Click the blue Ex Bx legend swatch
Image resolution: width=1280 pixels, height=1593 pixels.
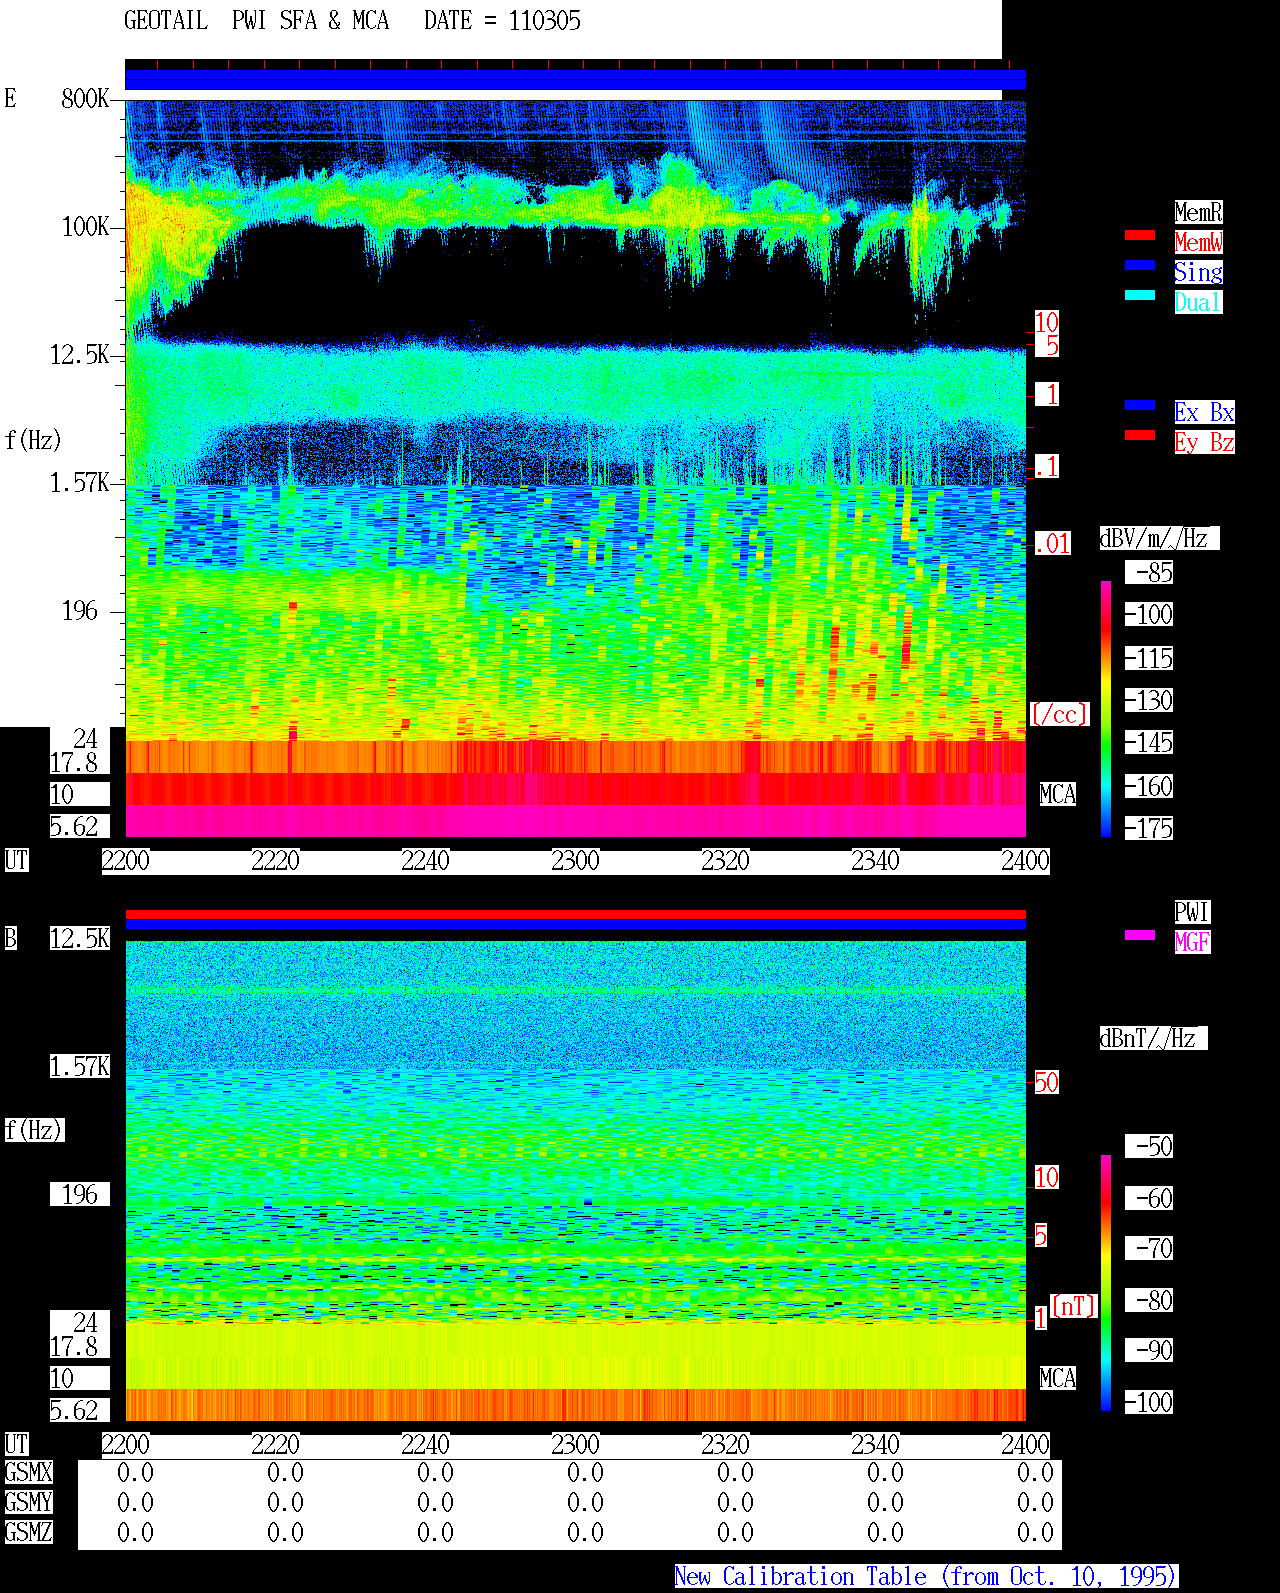[1140, 405]
